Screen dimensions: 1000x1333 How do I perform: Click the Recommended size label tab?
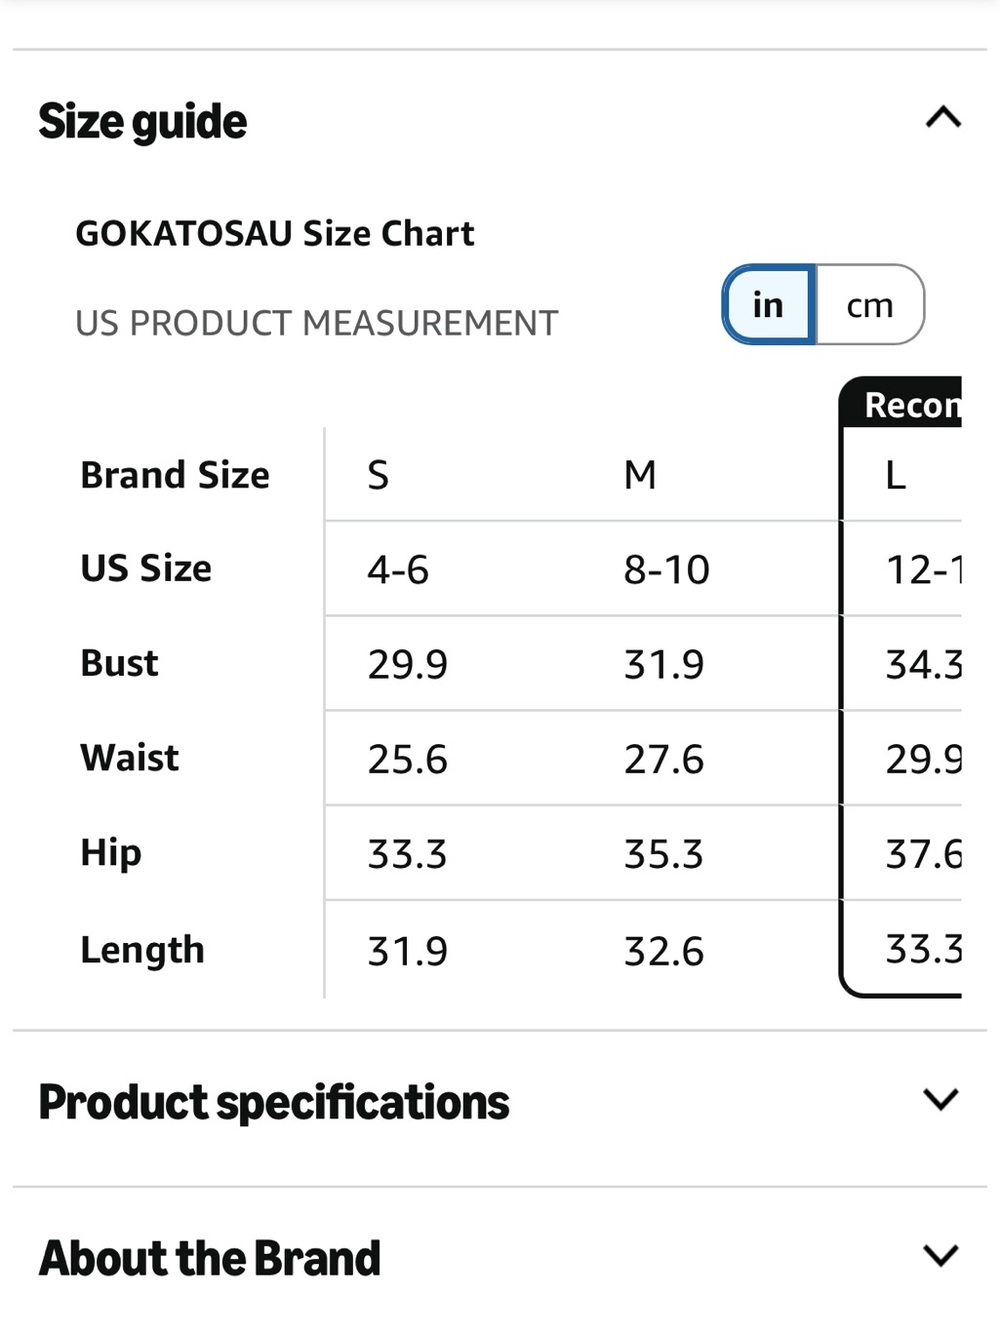(901, 403)
